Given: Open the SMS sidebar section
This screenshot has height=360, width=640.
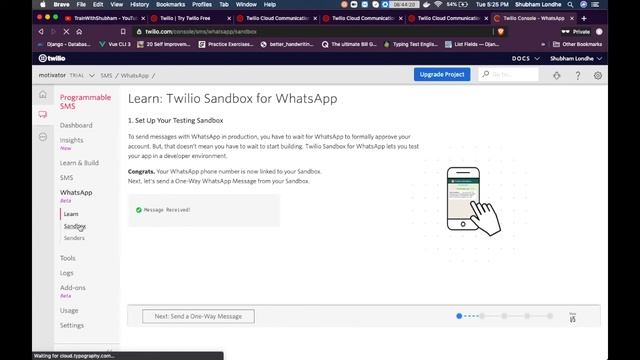Looking at the screenshot, I should pyautogui.click(x=66, y=178).
